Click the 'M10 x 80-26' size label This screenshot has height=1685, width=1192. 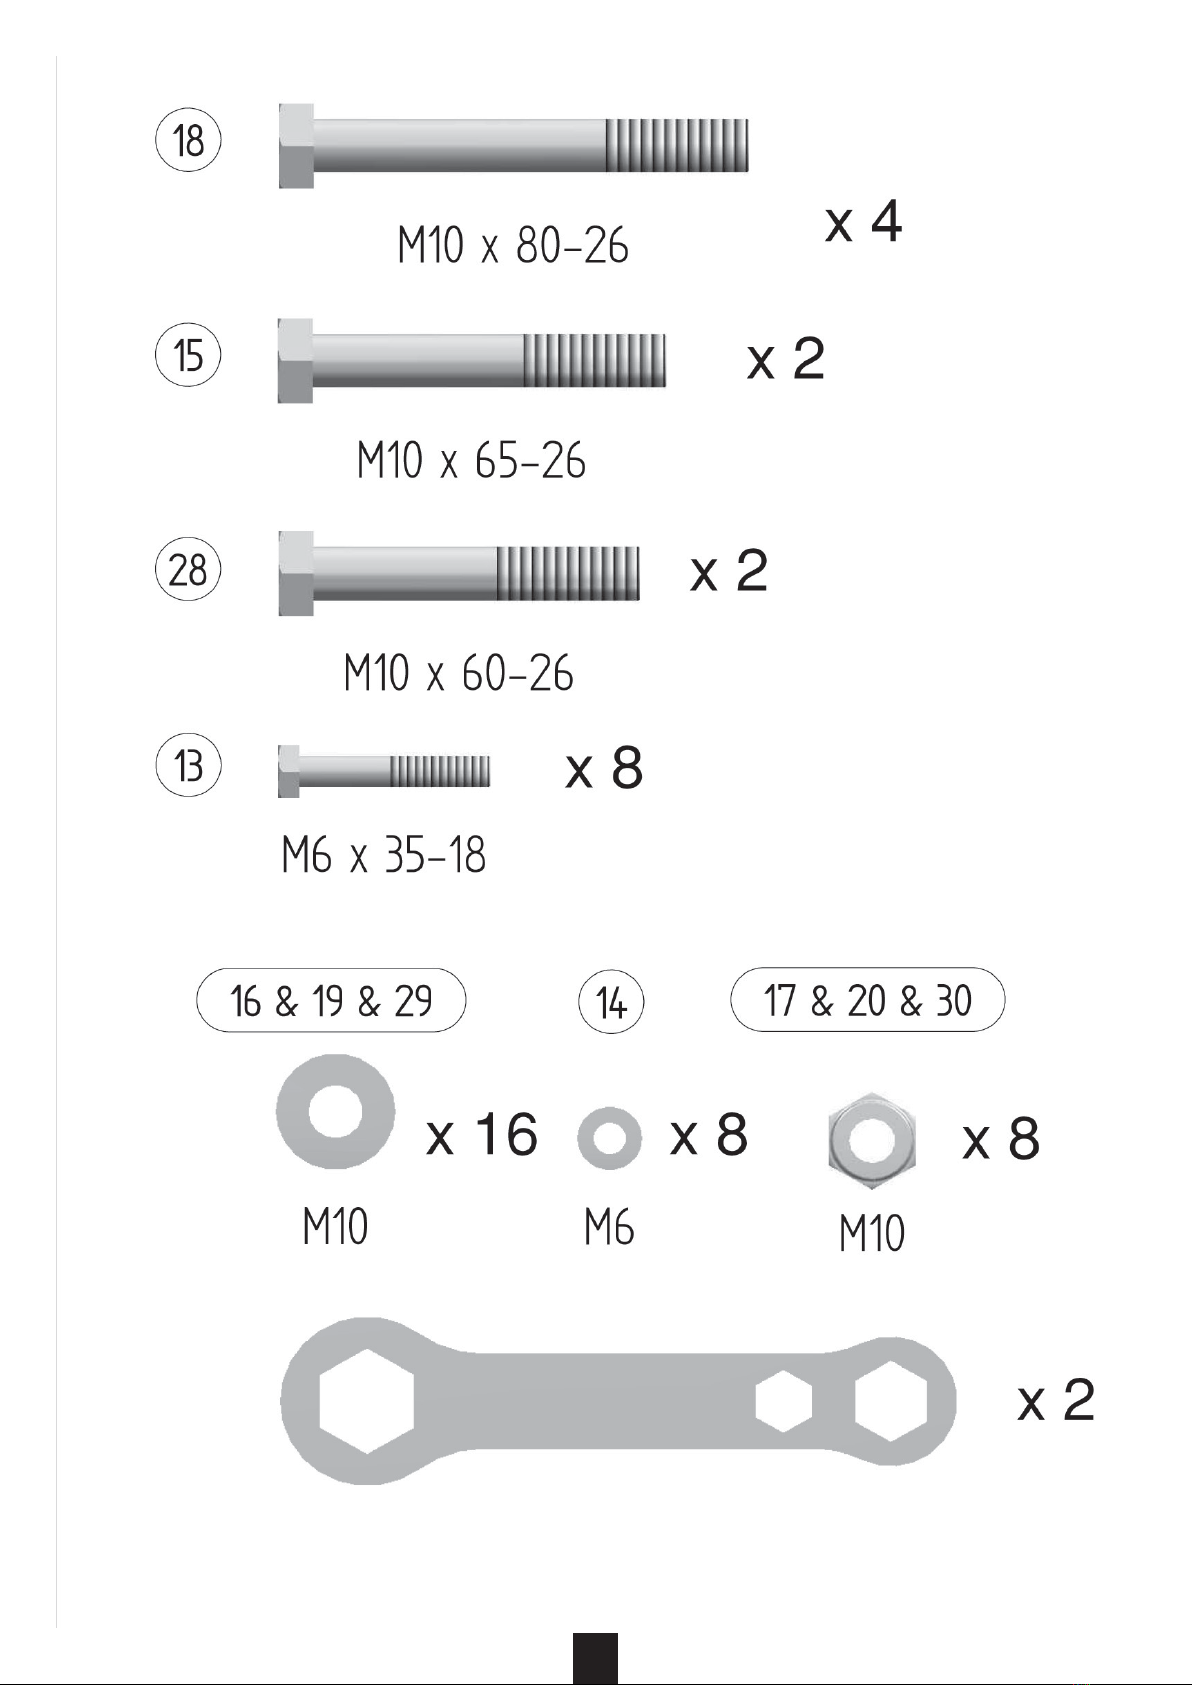pyautogui.click(x=513, y=245)
